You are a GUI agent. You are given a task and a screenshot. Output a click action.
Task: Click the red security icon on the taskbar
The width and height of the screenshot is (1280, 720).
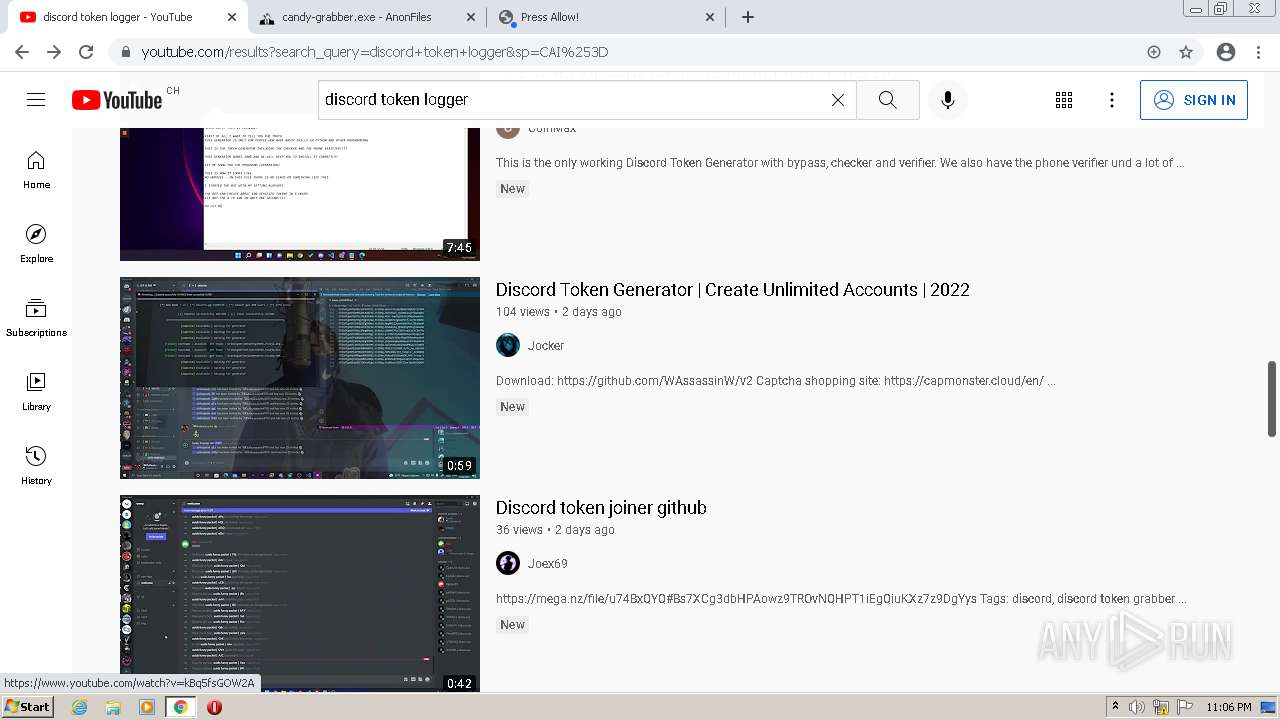point(214,707)
